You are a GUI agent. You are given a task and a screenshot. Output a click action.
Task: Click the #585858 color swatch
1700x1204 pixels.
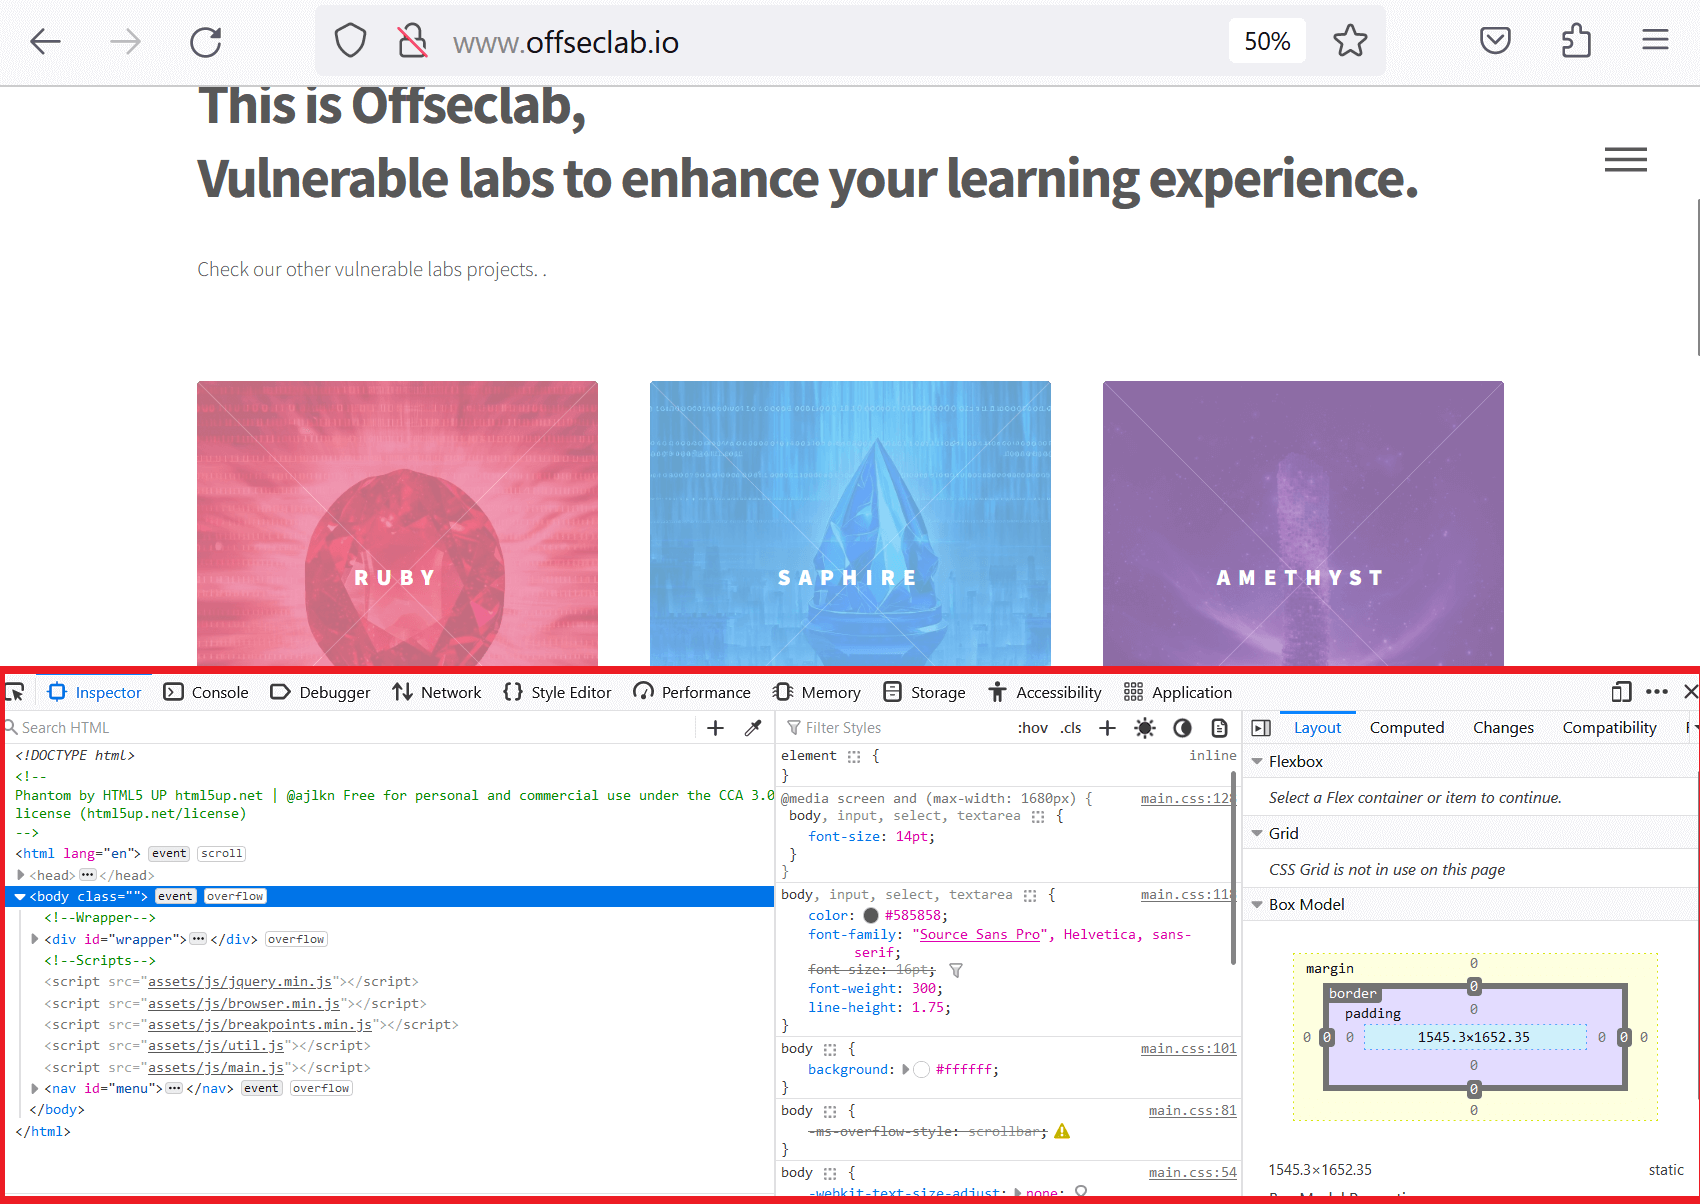(871, 915)
